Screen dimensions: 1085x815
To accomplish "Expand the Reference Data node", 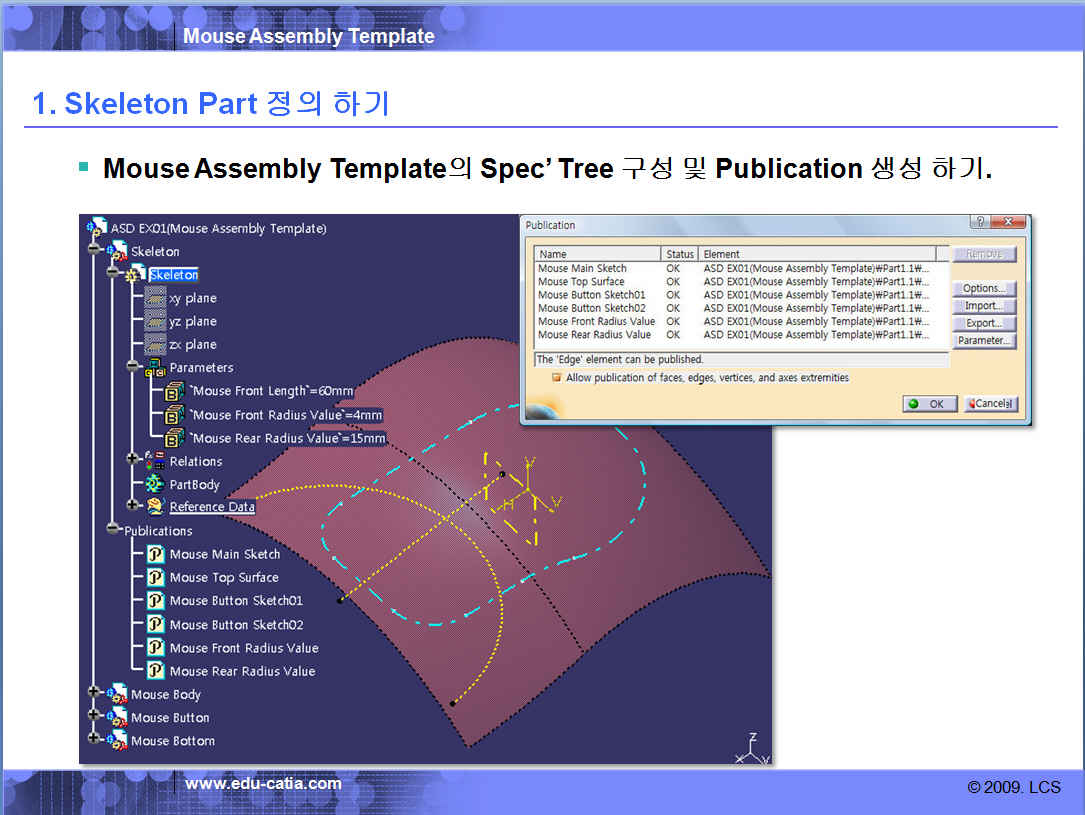I will (132, 504).
